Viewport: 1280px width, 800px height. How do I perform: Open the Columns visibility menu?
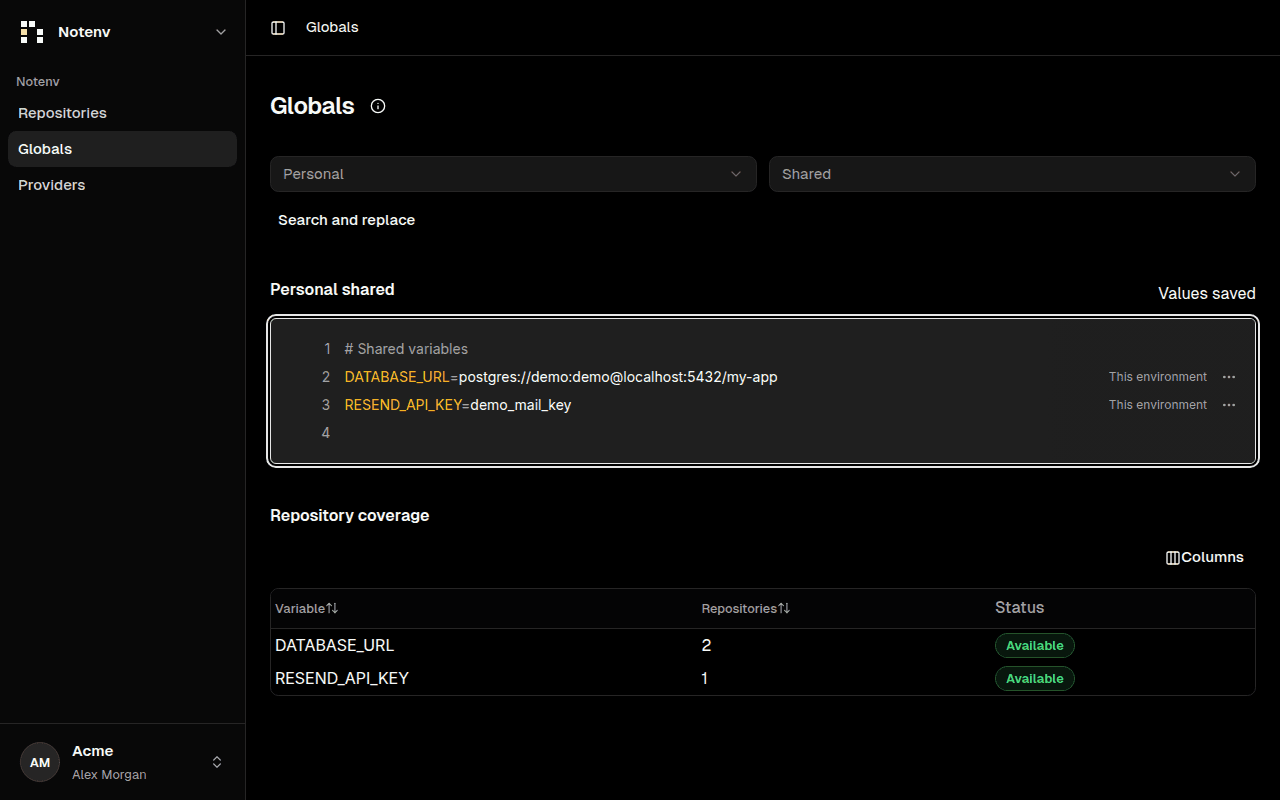1205,557
